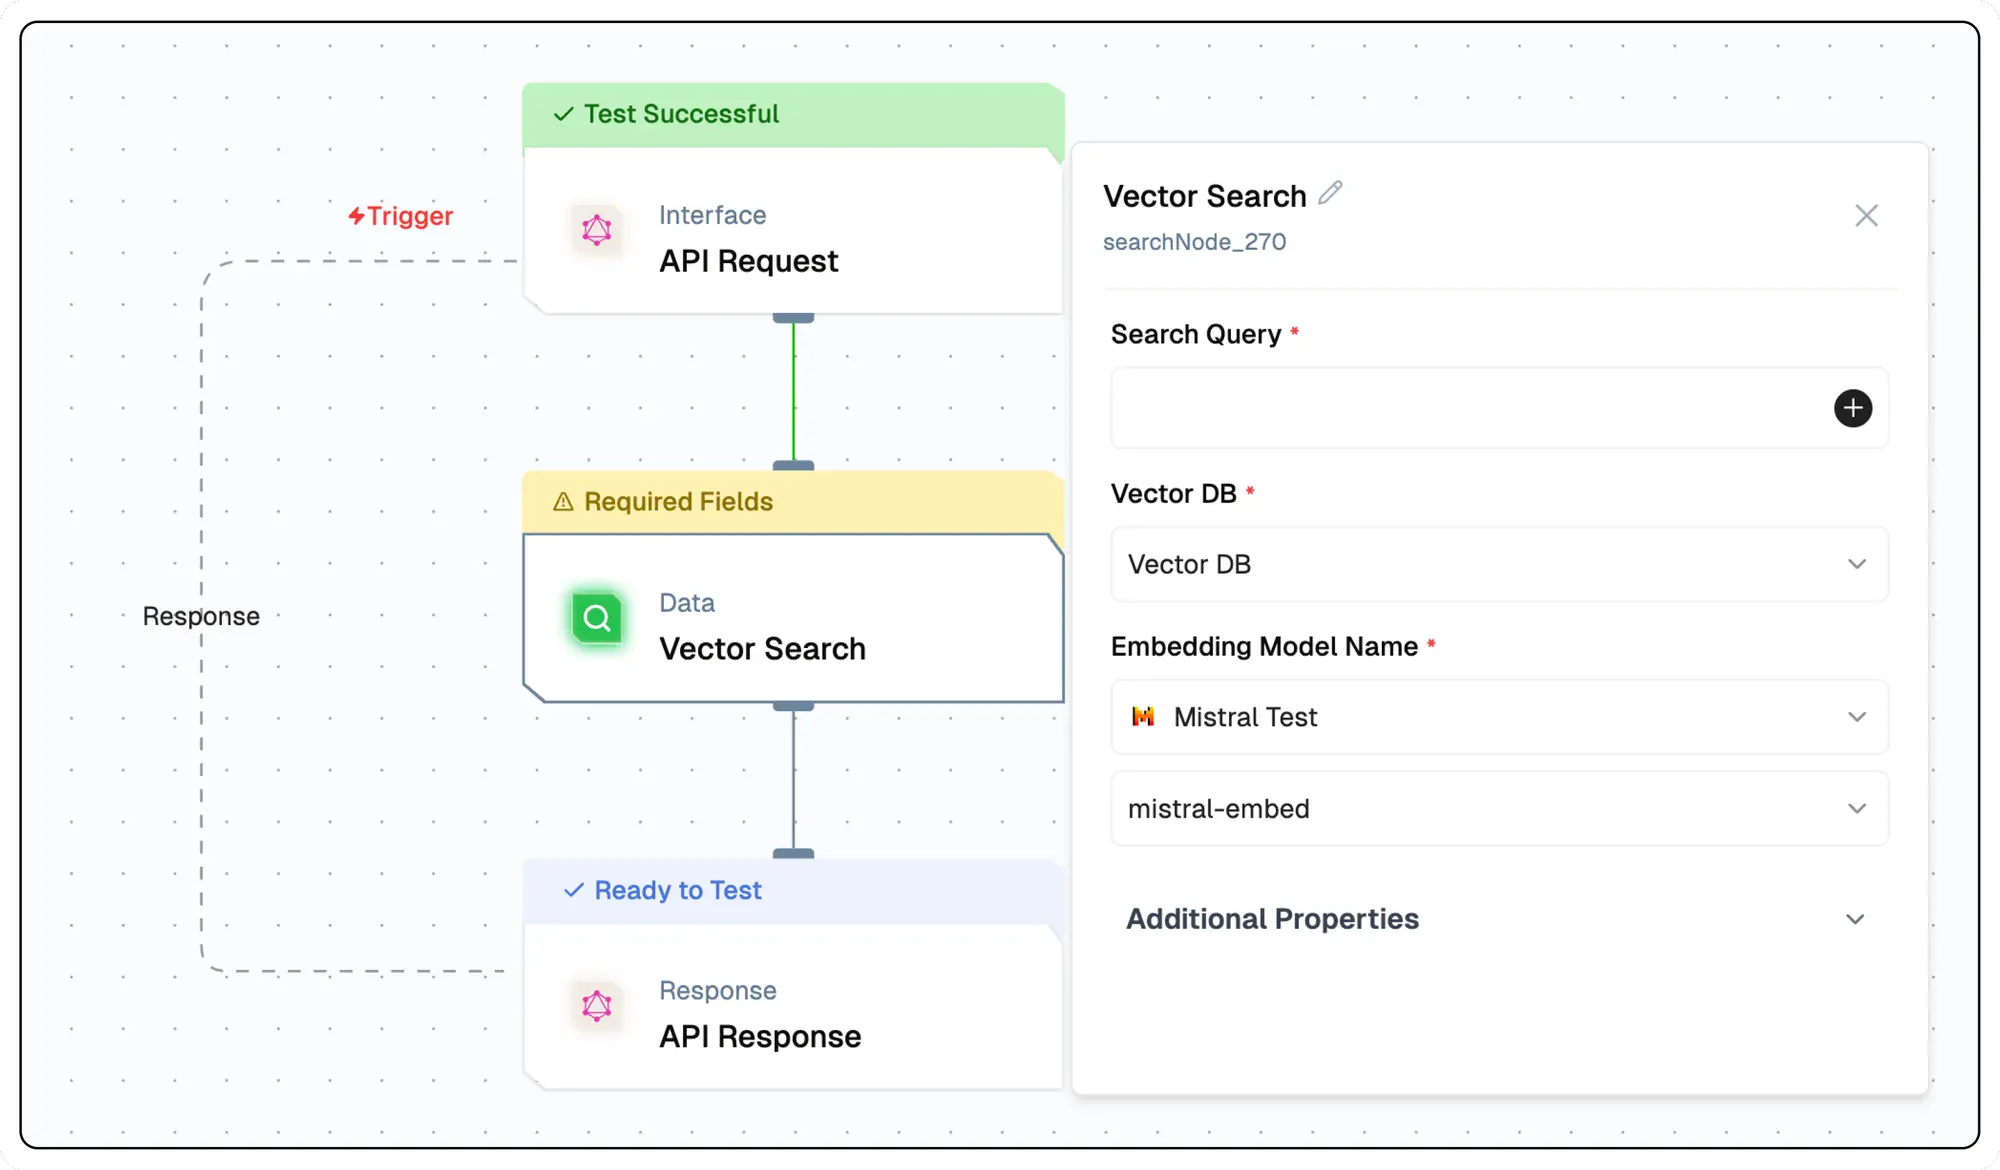
Task: Close the Vector Search side panel
Action: (1866, 216)
